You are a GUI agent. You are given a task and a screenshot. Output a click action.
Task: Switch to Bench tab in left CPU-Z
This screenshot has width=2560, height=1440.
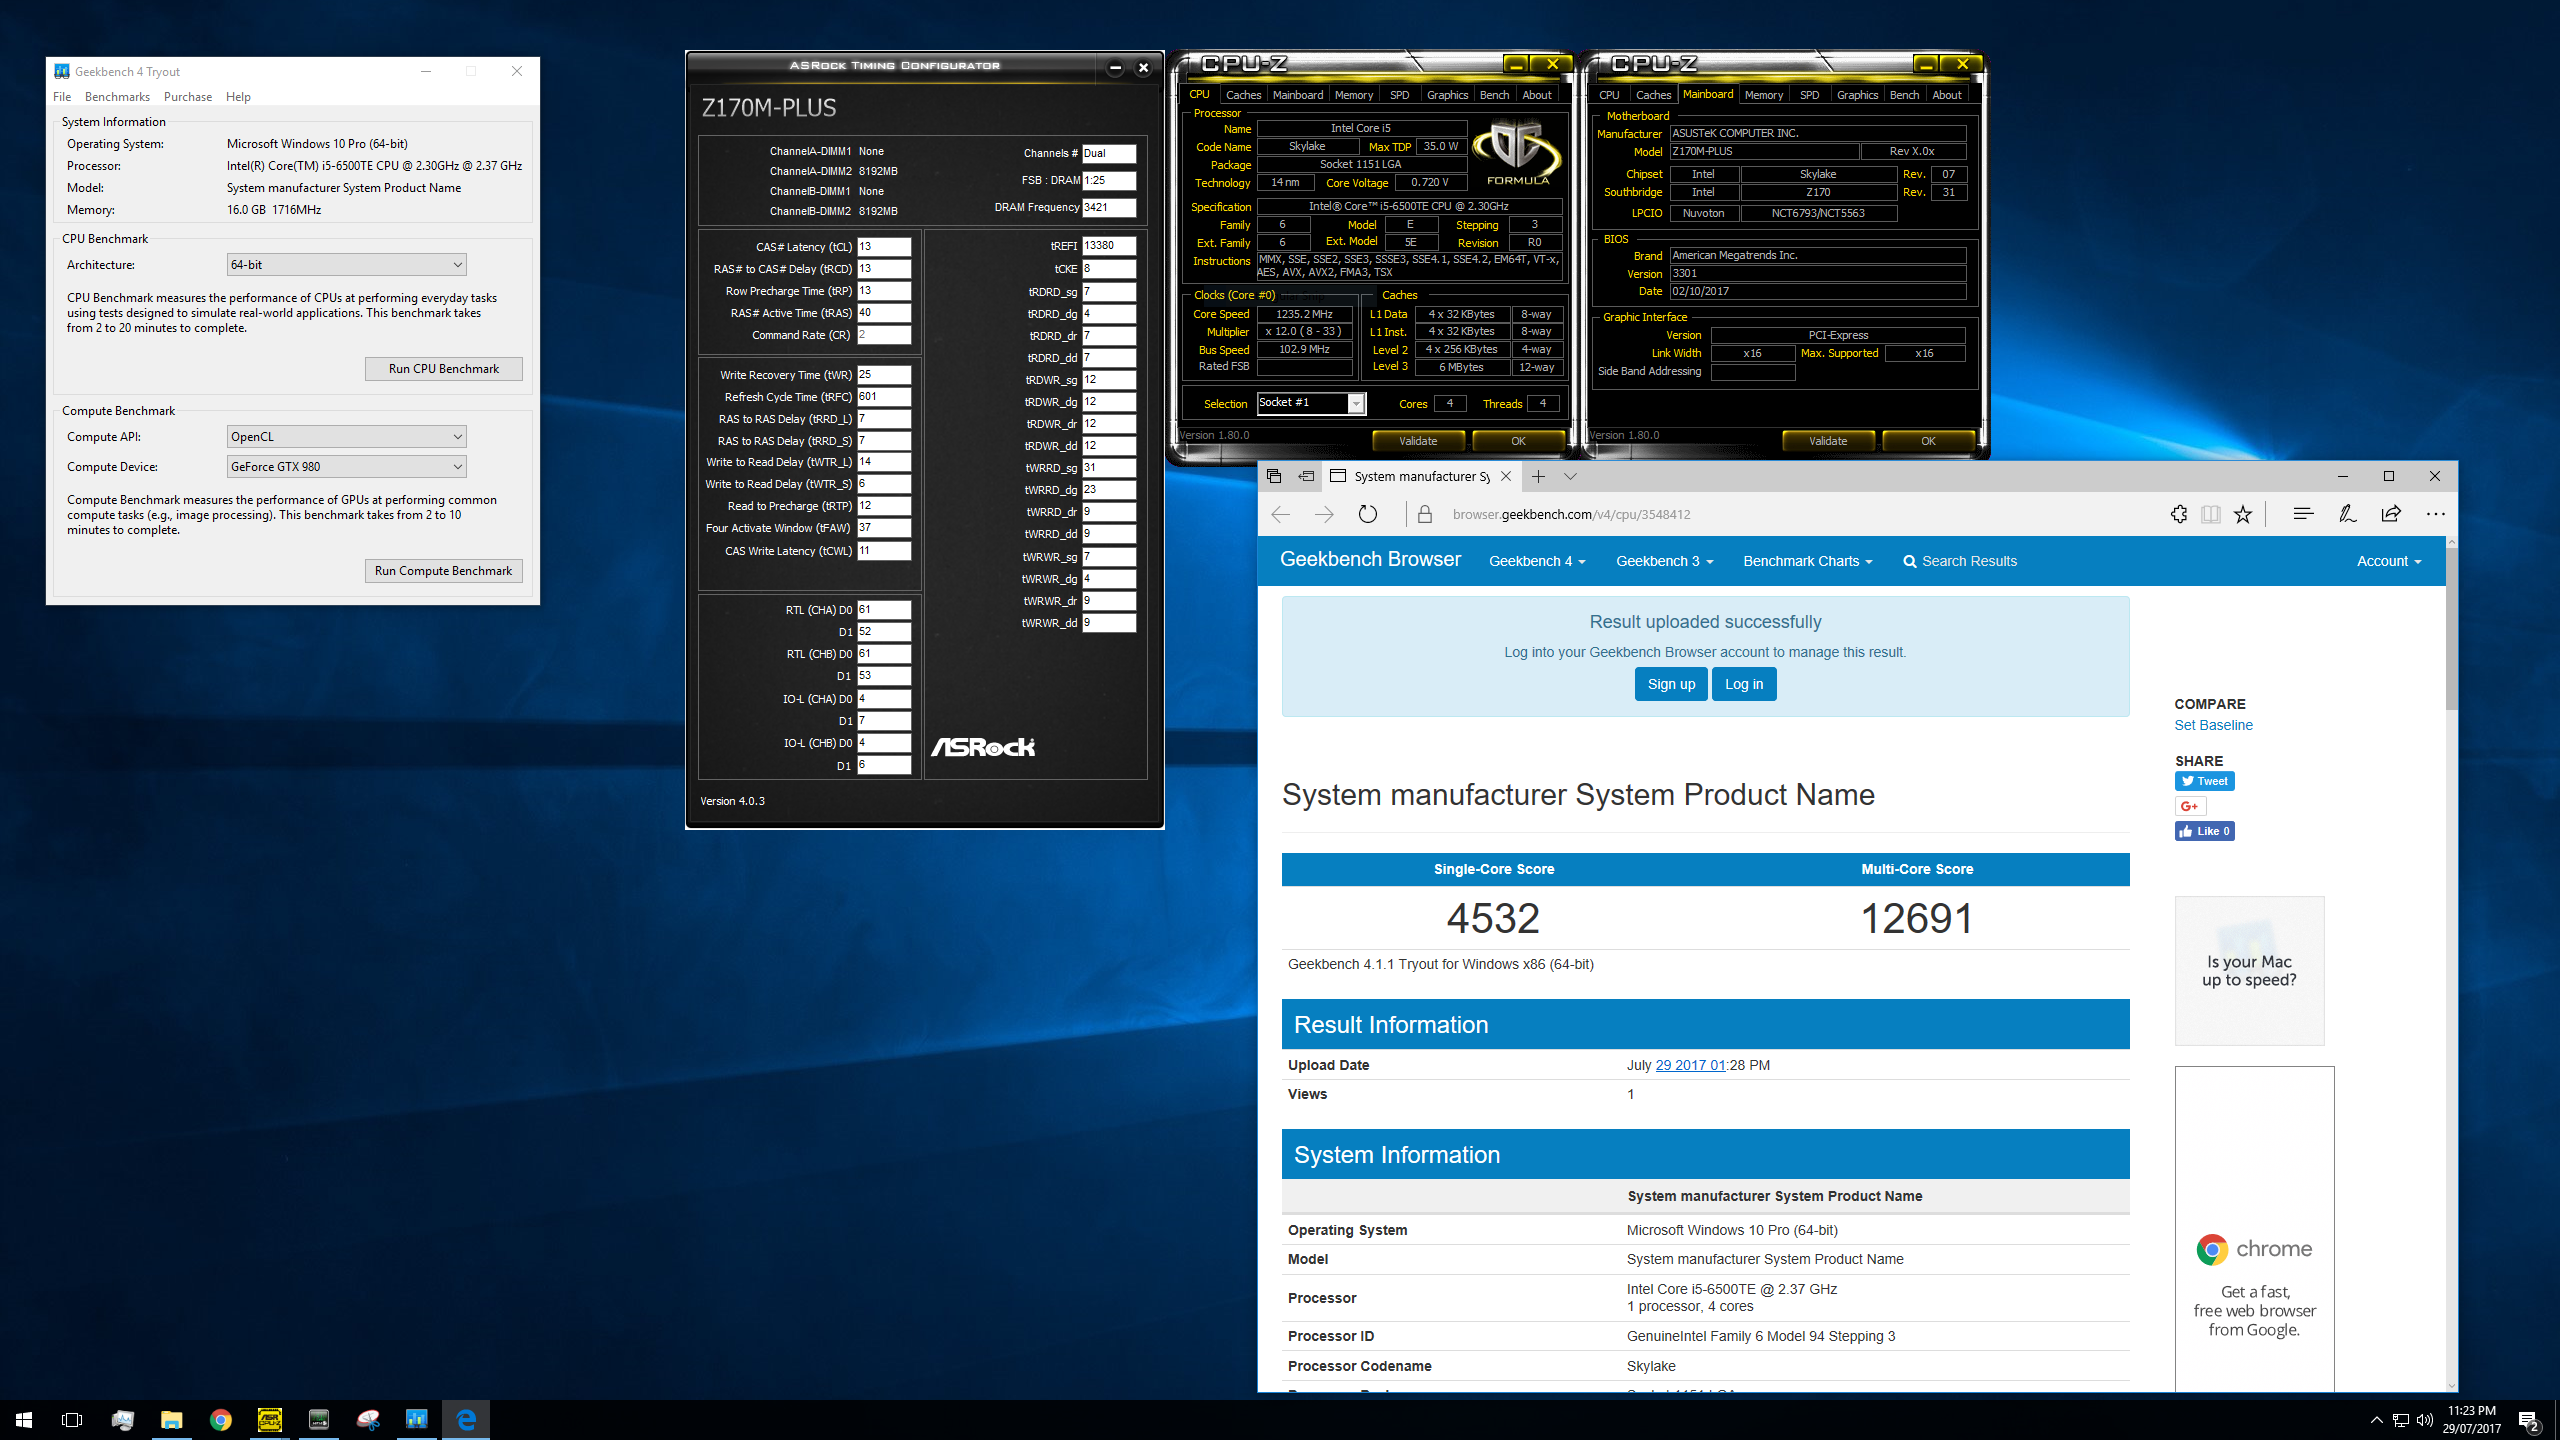[x=1494, y=95]
